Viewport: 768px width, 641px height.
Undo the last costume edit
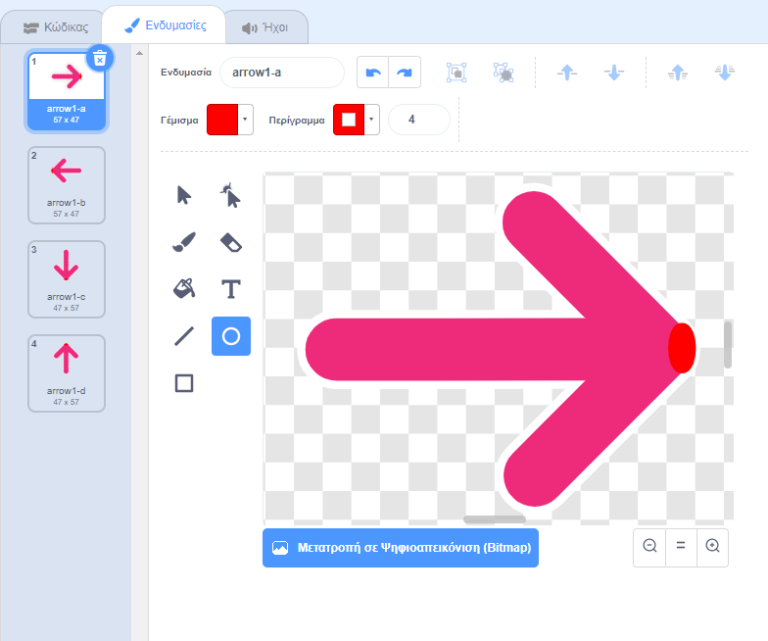[x=373, y=72]
